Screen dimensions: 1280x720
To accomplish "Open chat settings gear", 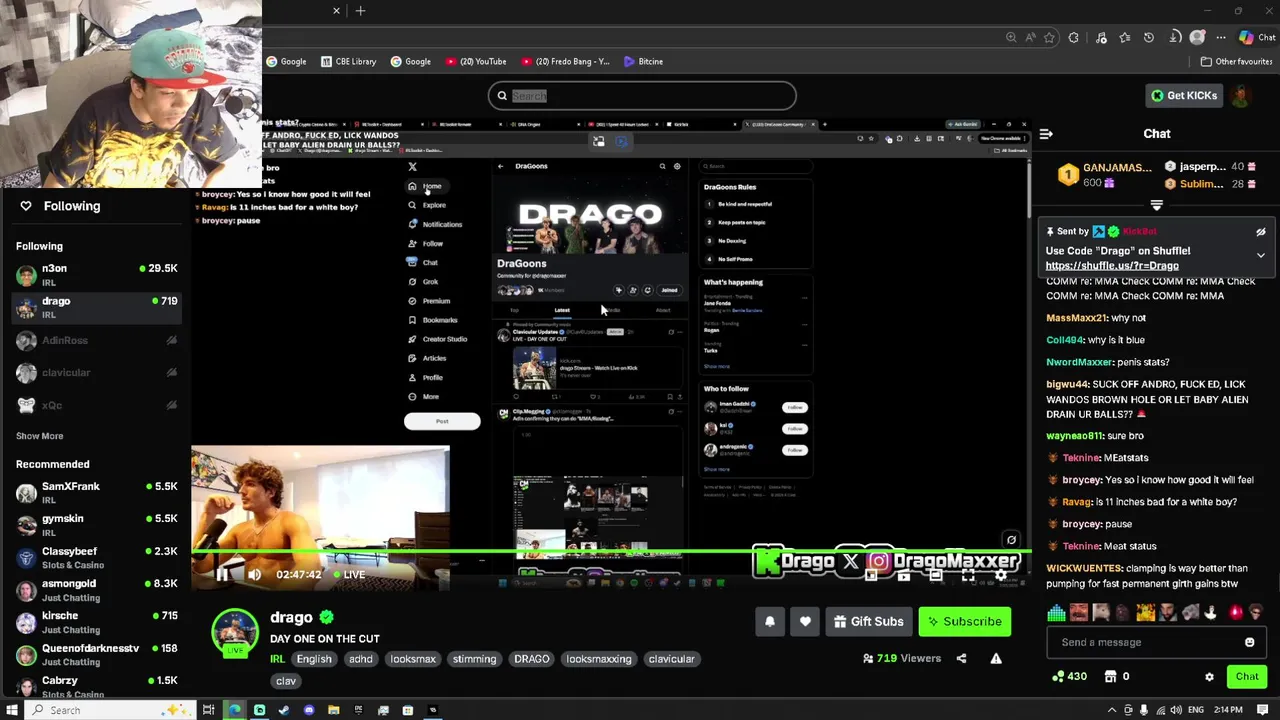I will point(1209,677).
